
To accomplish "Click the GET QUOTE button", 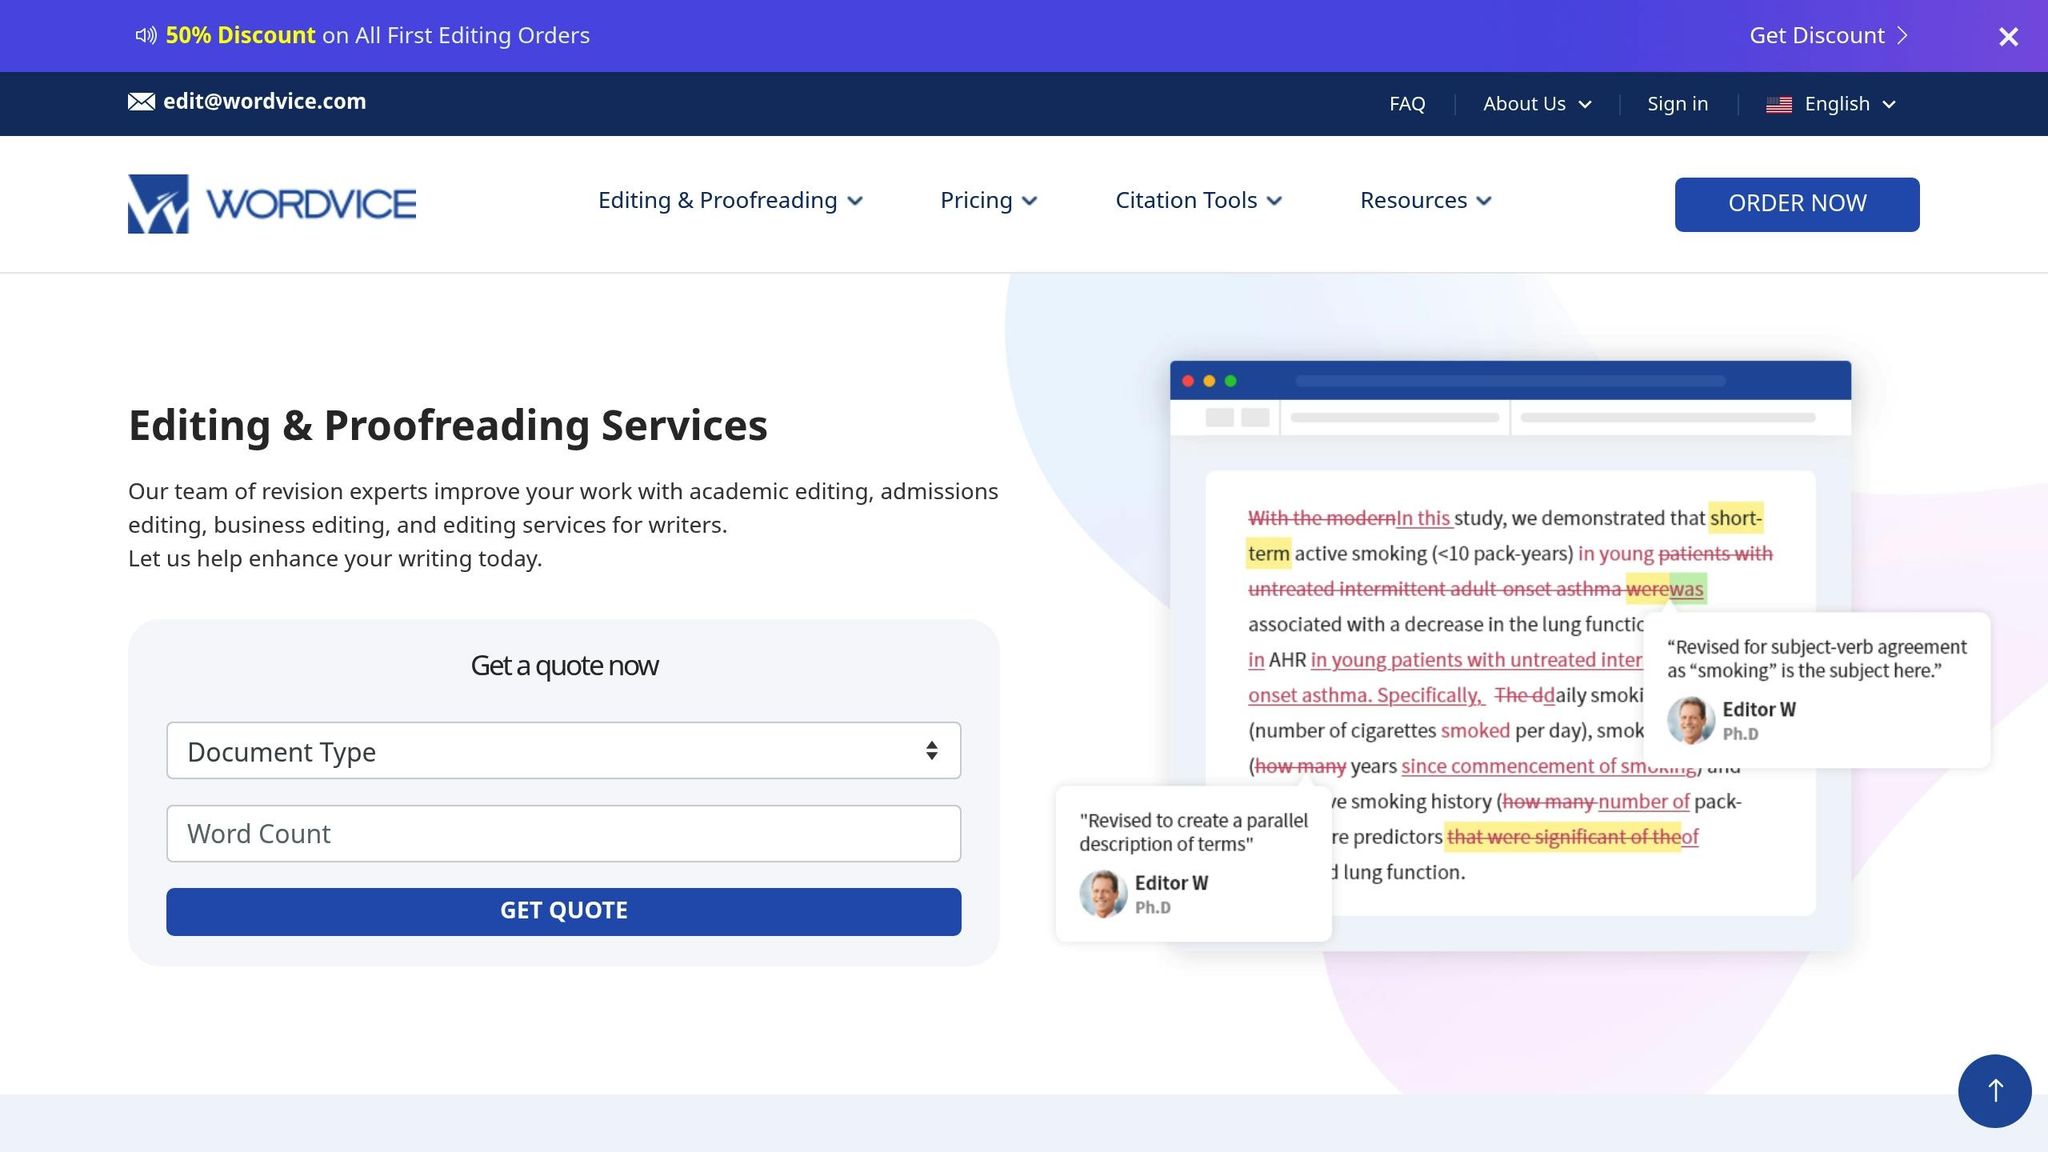I will pyautogui.click(x=564, y=912).
